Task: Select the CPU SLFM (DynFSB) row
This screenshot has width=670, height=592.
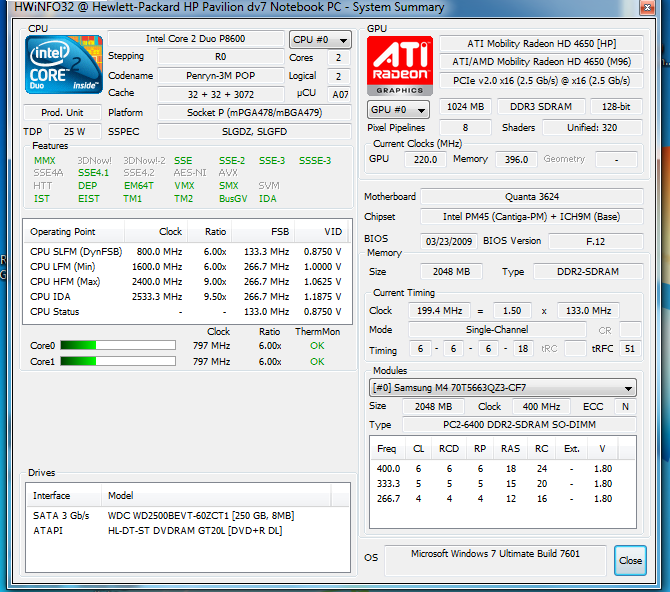Action: click(187, 252)
